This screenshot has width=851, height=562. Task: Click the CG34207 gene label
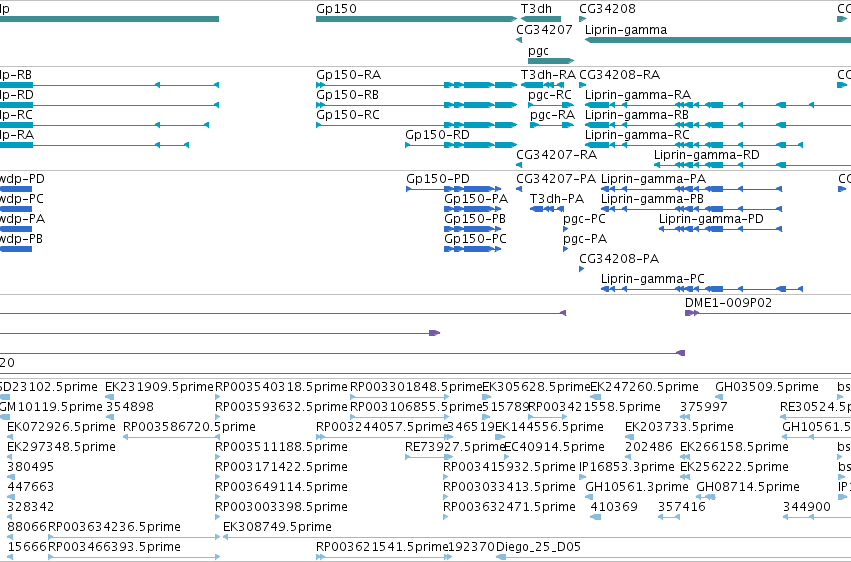[x=544, y=30]
